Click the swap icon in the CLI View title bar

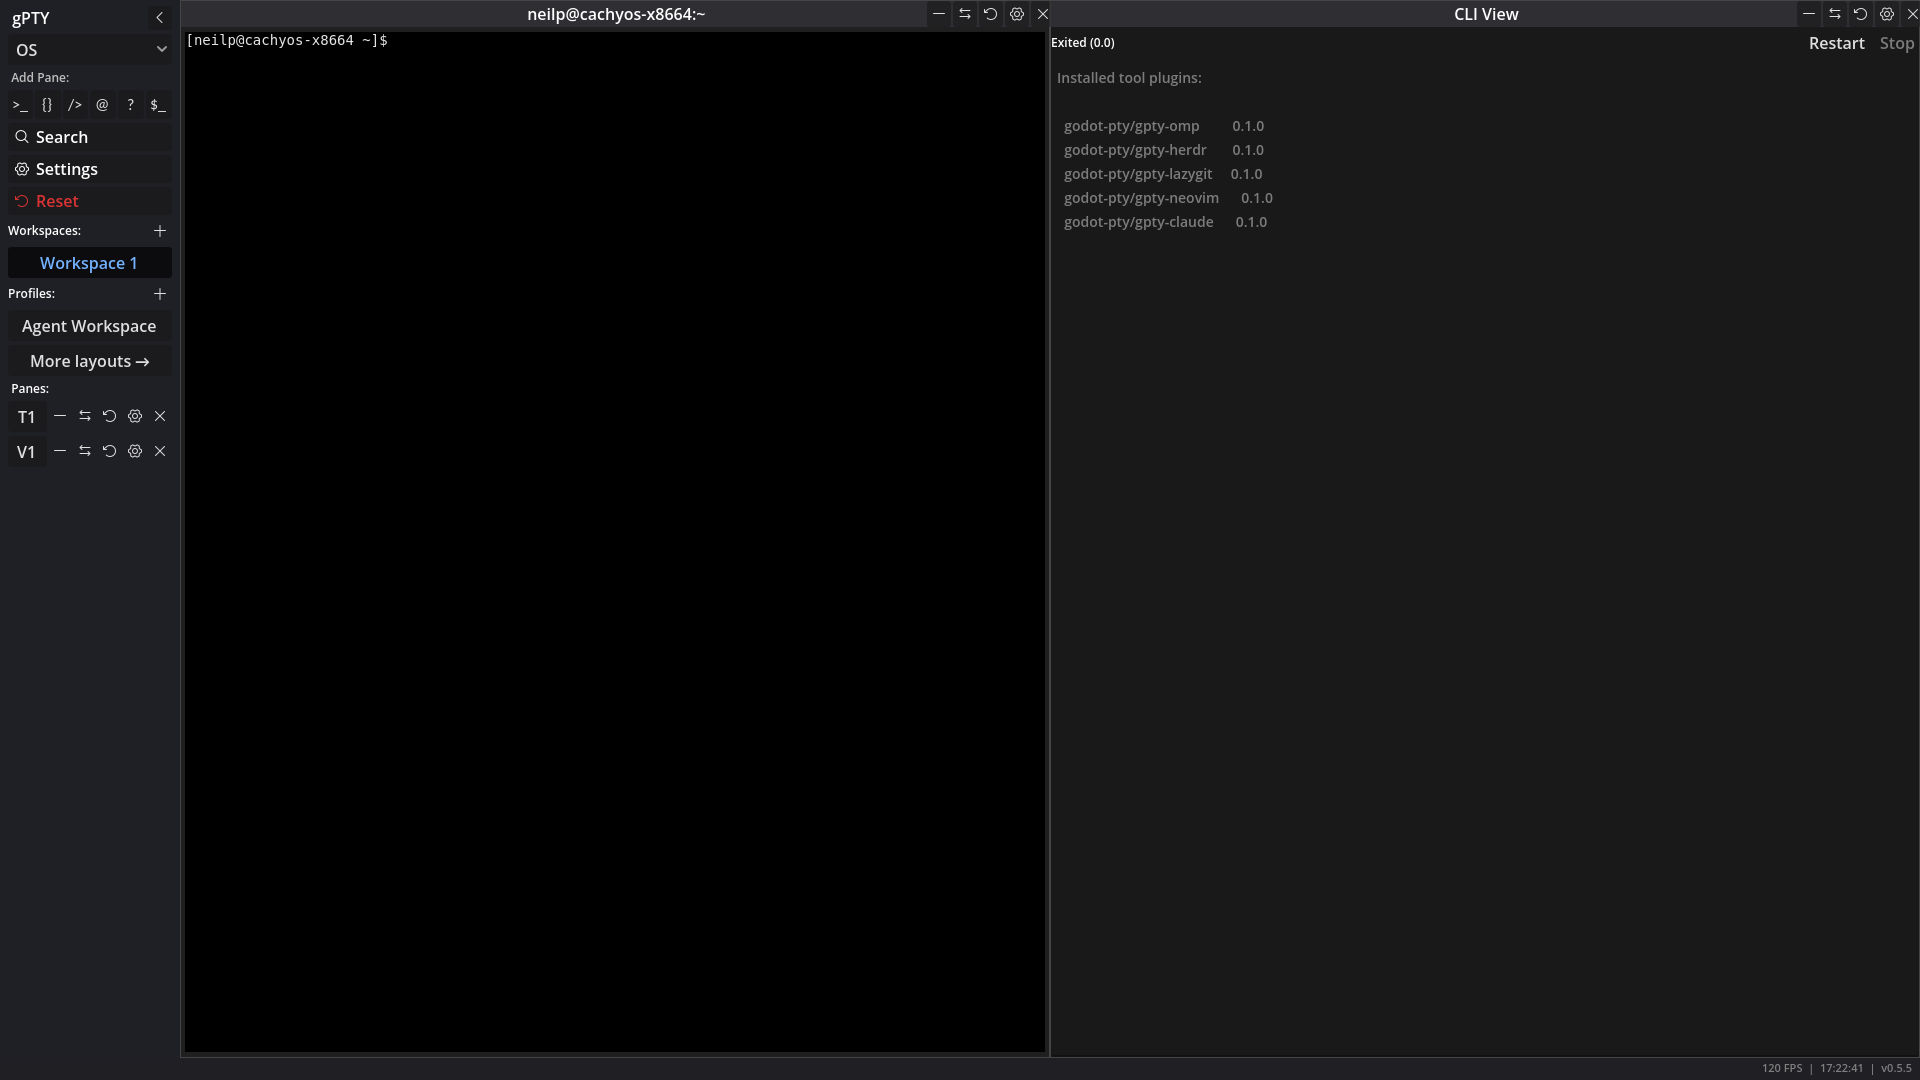pyautogui.click(x=1835, y=14)
